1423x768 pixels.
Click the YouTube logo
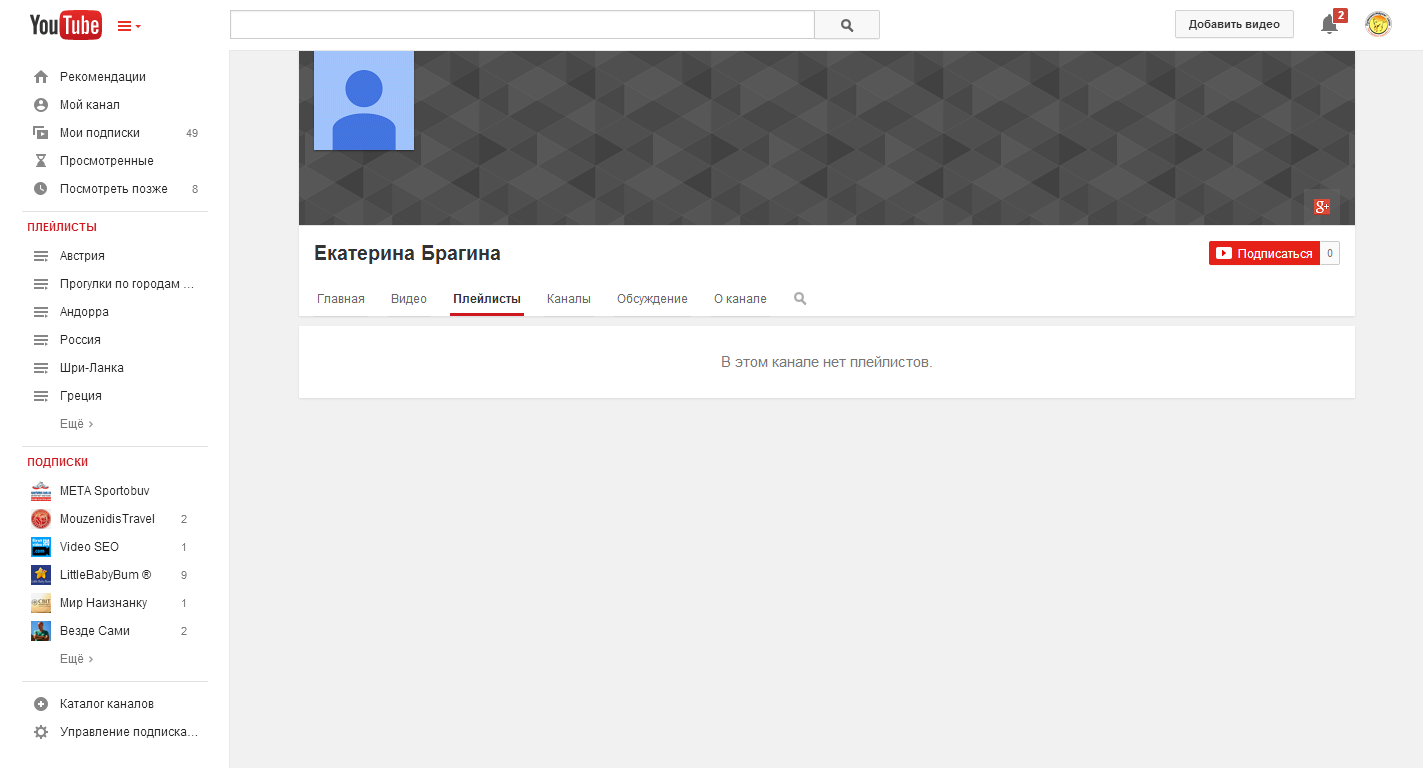click(65, 25)
